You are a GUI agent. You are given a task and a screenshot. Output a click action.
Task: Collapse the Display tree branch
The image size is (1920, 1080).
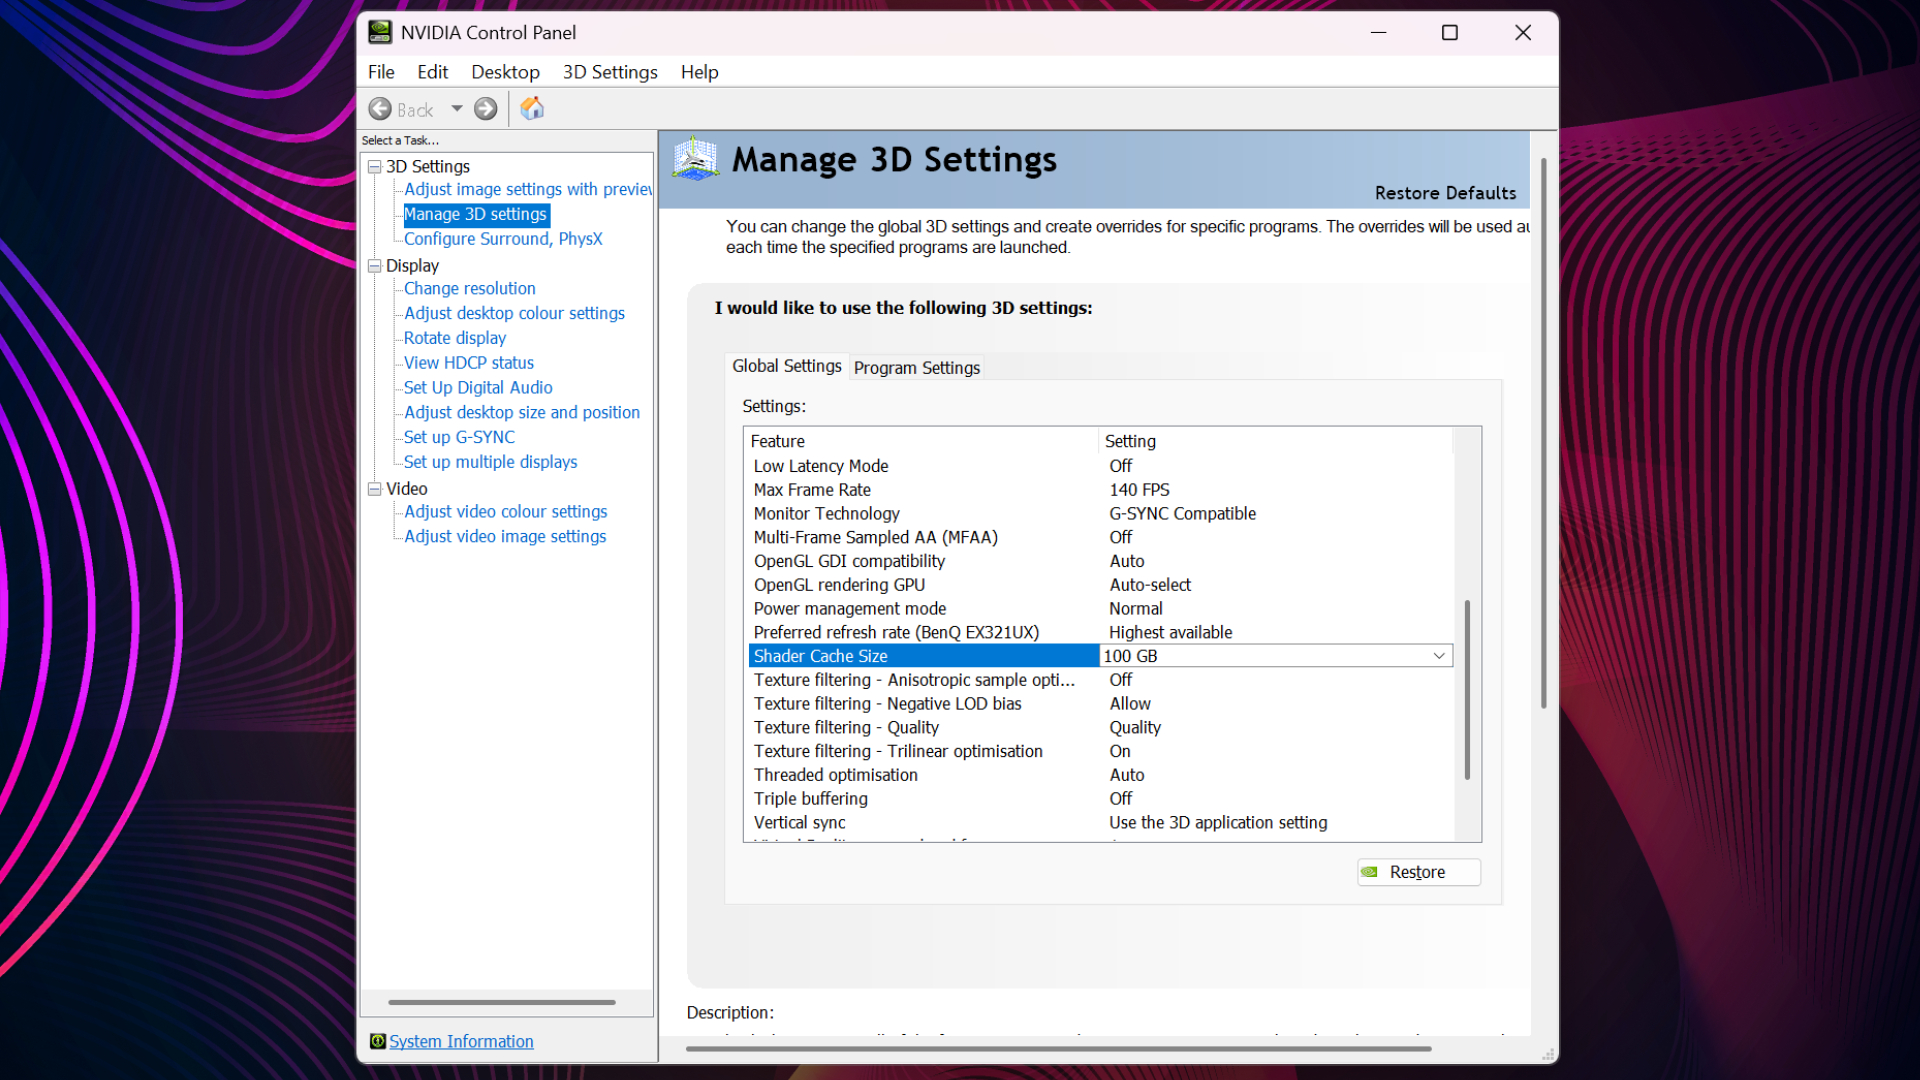click(x=375, y=265)
